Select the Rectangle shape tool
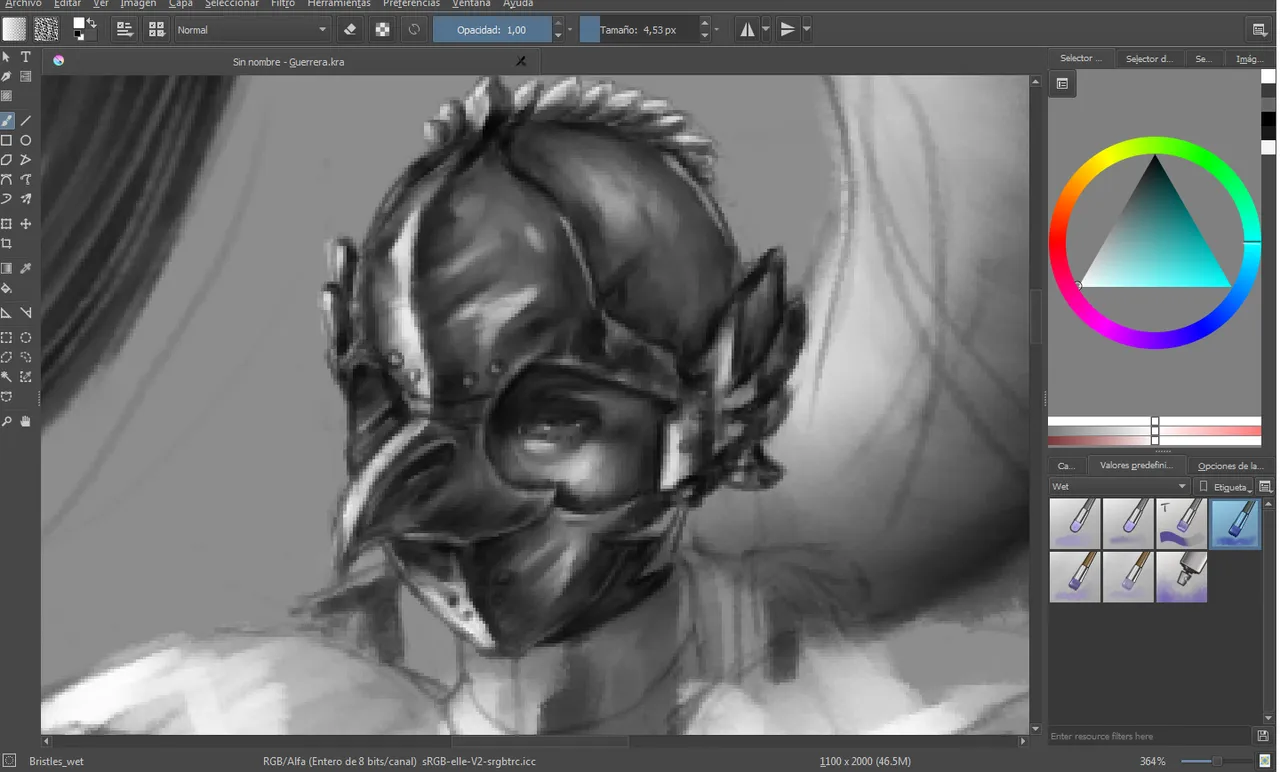The height and width of the screenshot is (772, 1280). tap(7, 141)
